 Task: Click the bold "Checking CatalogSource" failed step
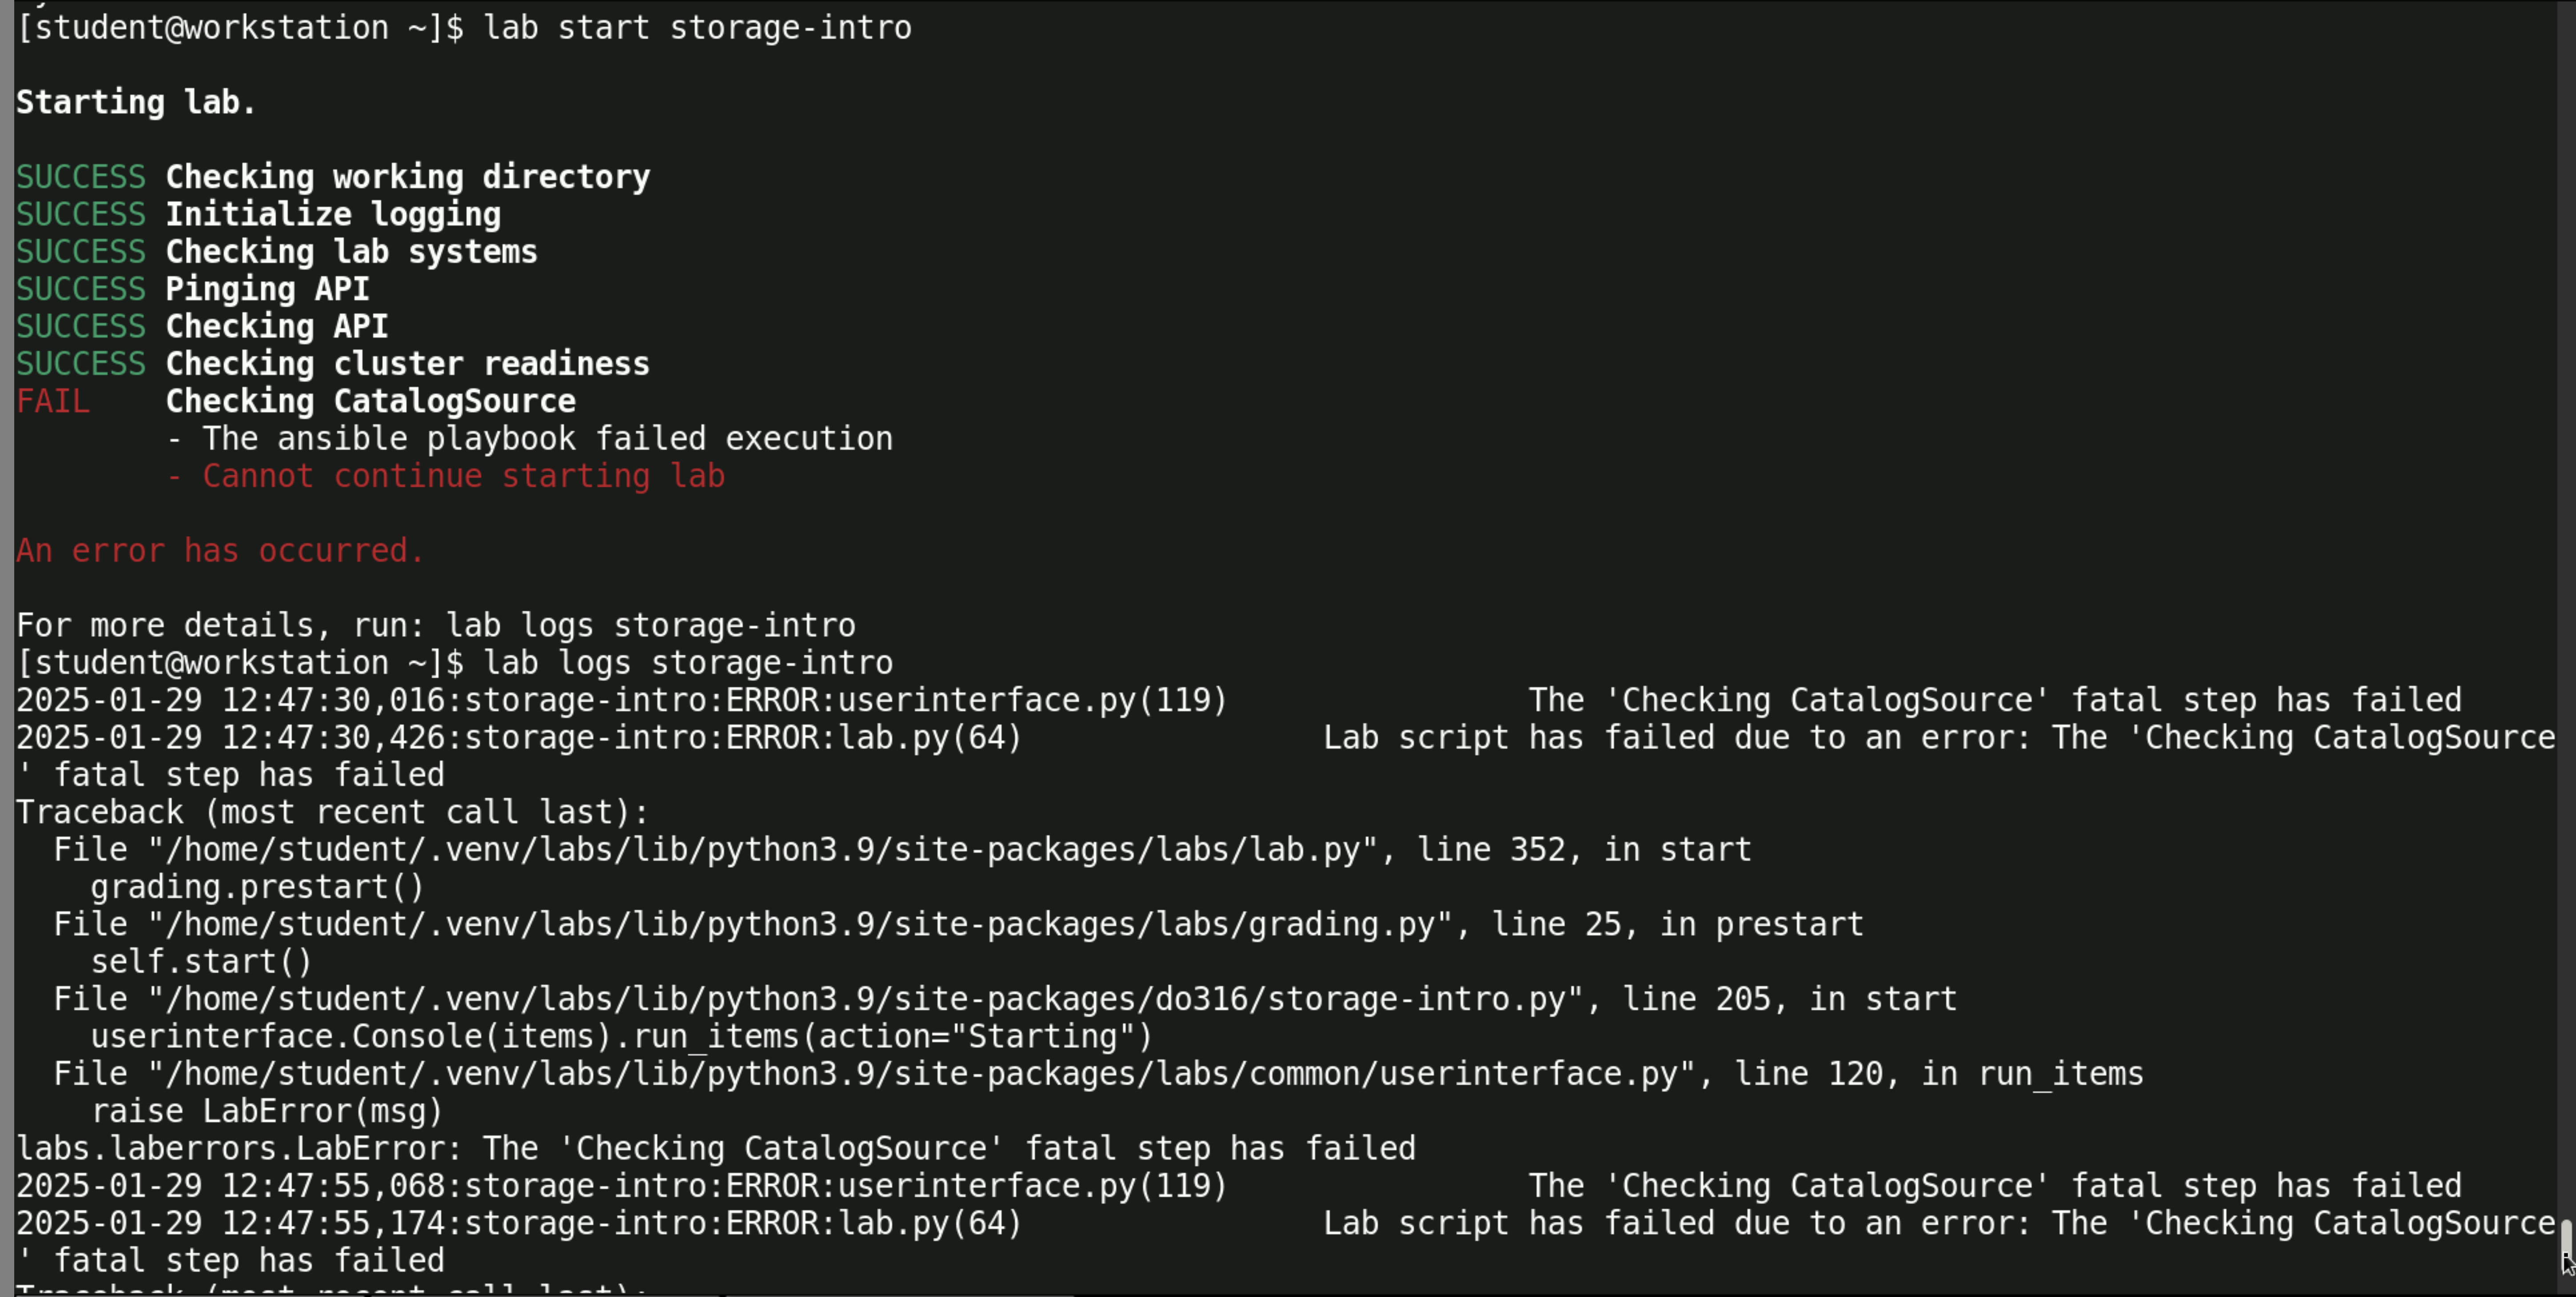(370, 402)
